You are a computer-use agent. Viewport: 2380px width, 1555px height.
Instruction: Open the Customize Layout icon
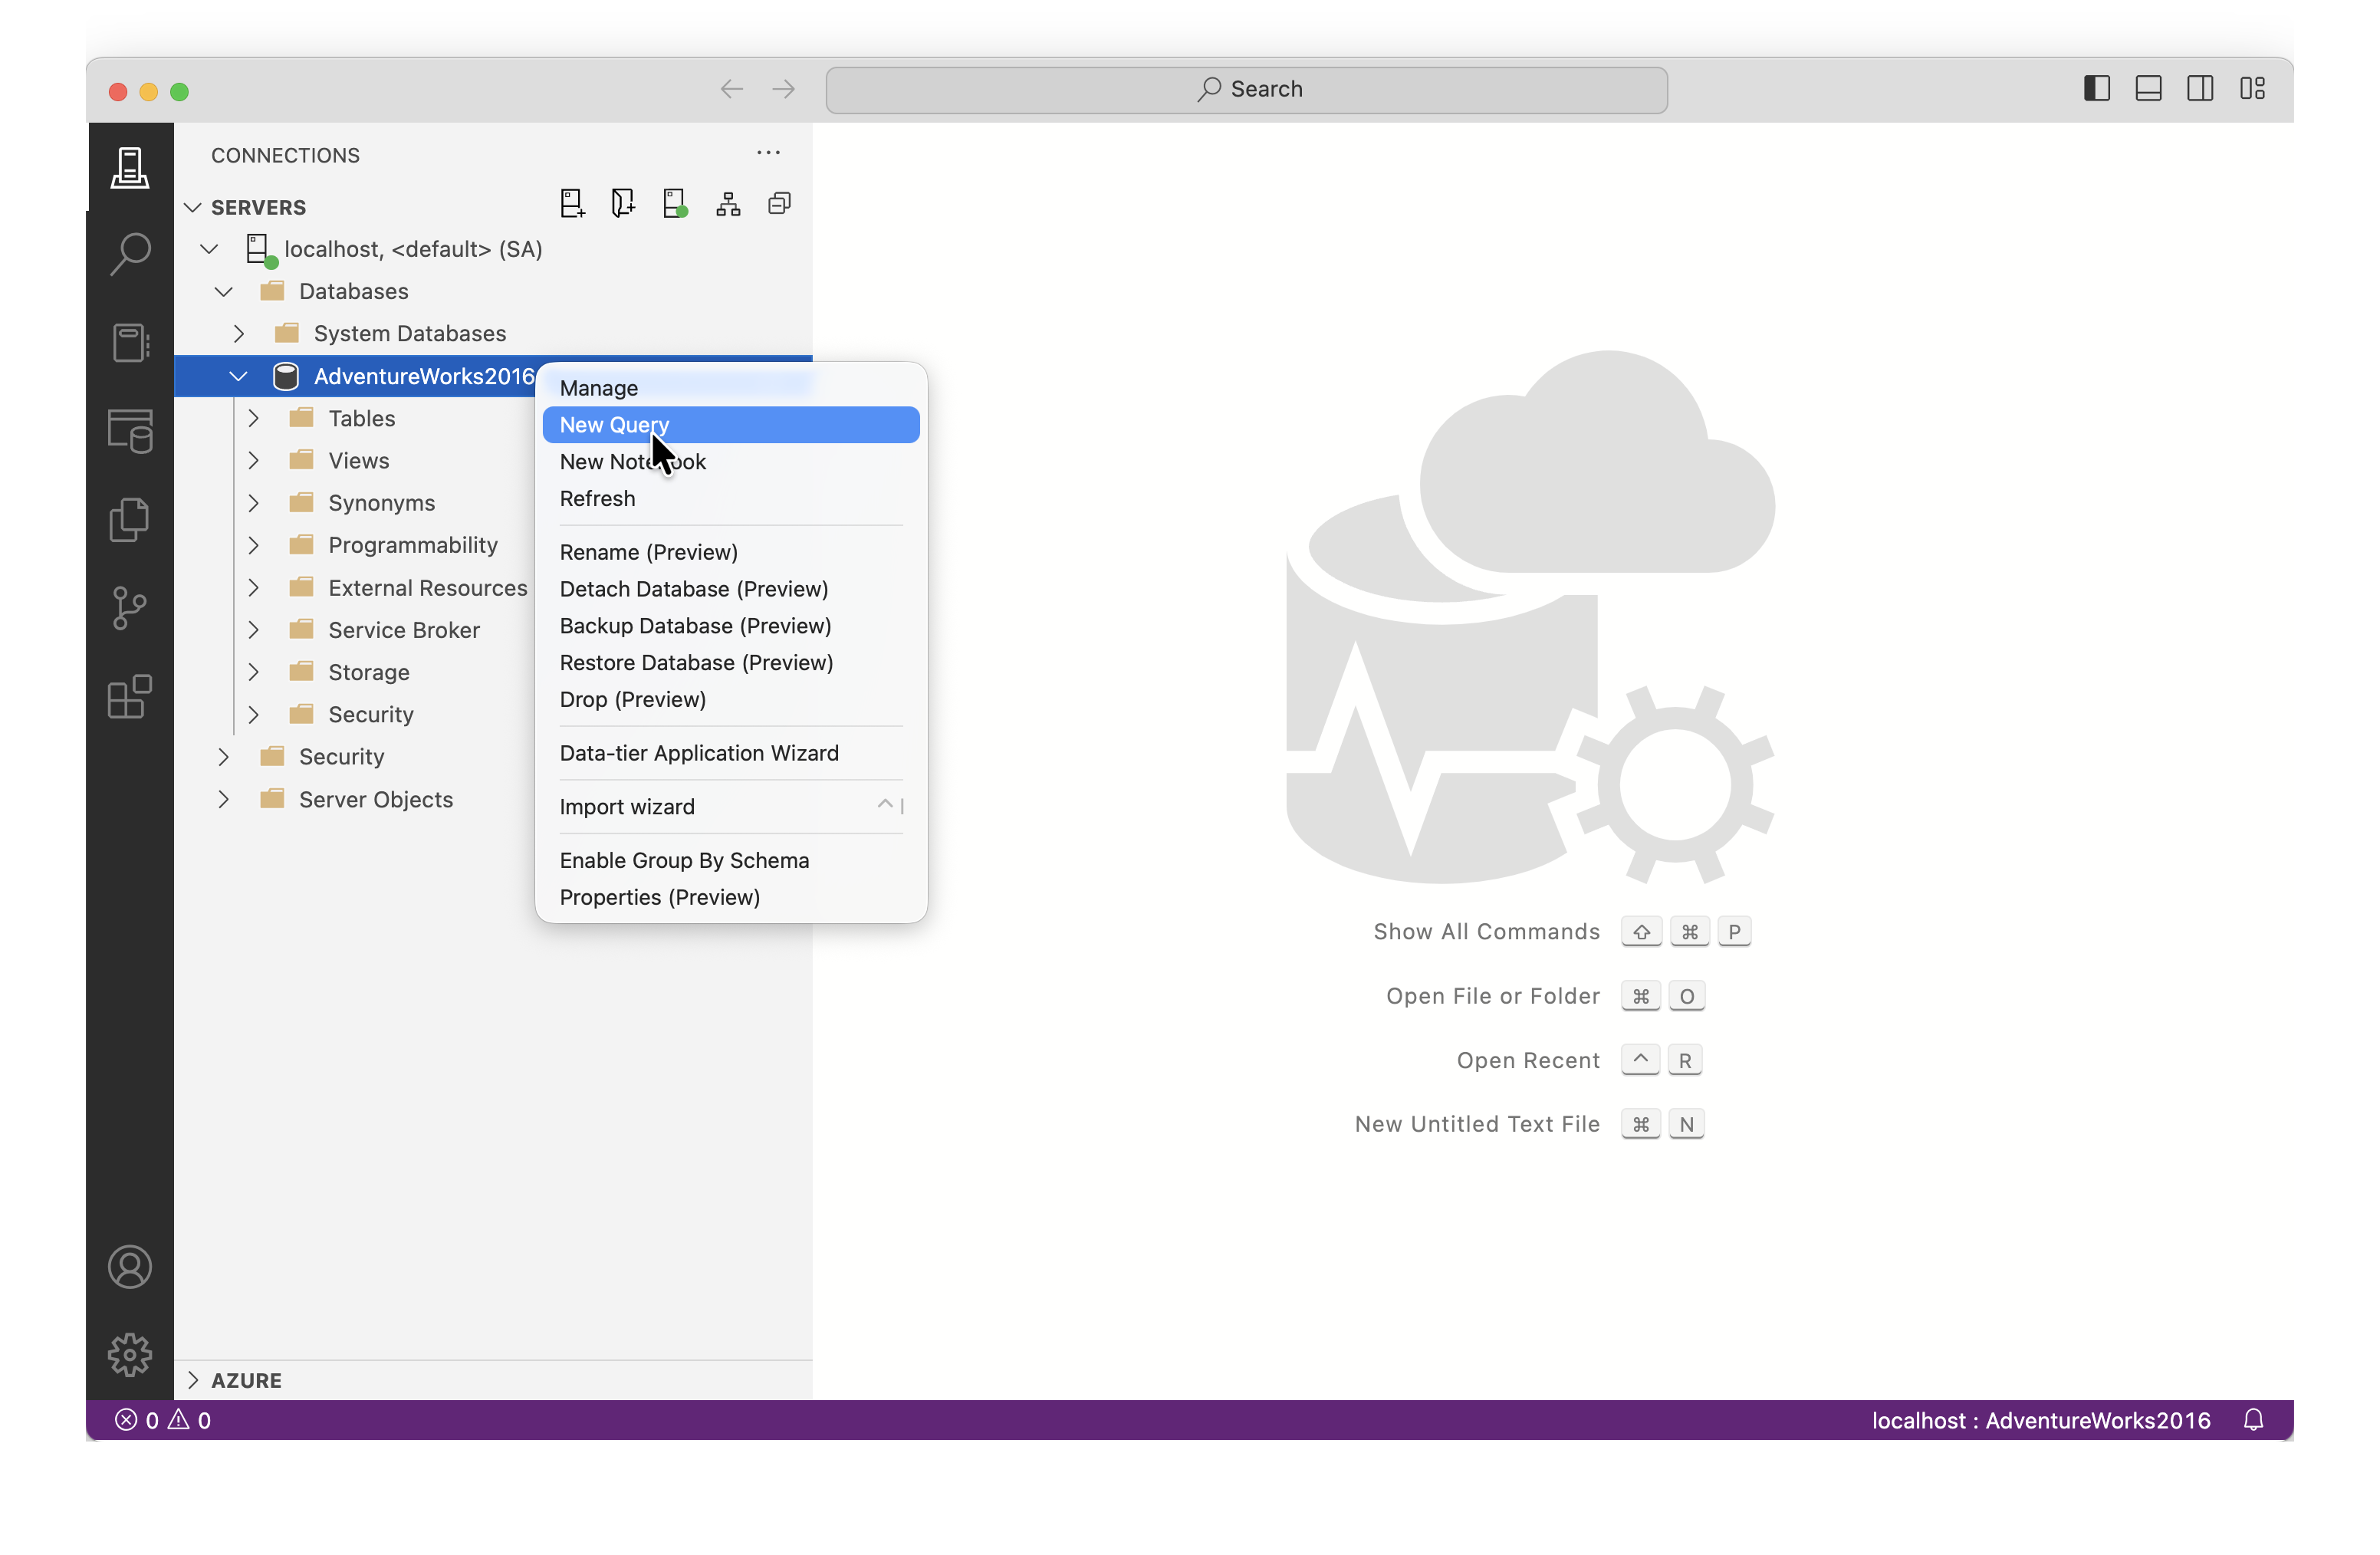point(2253,89)
